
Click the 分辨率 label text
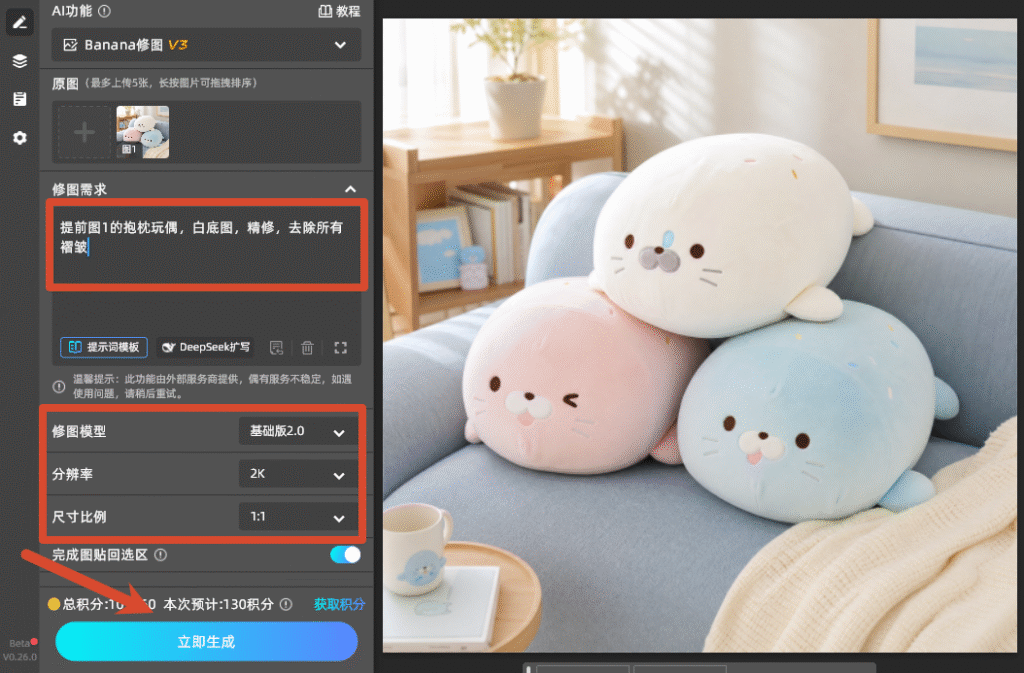[72, 474]
